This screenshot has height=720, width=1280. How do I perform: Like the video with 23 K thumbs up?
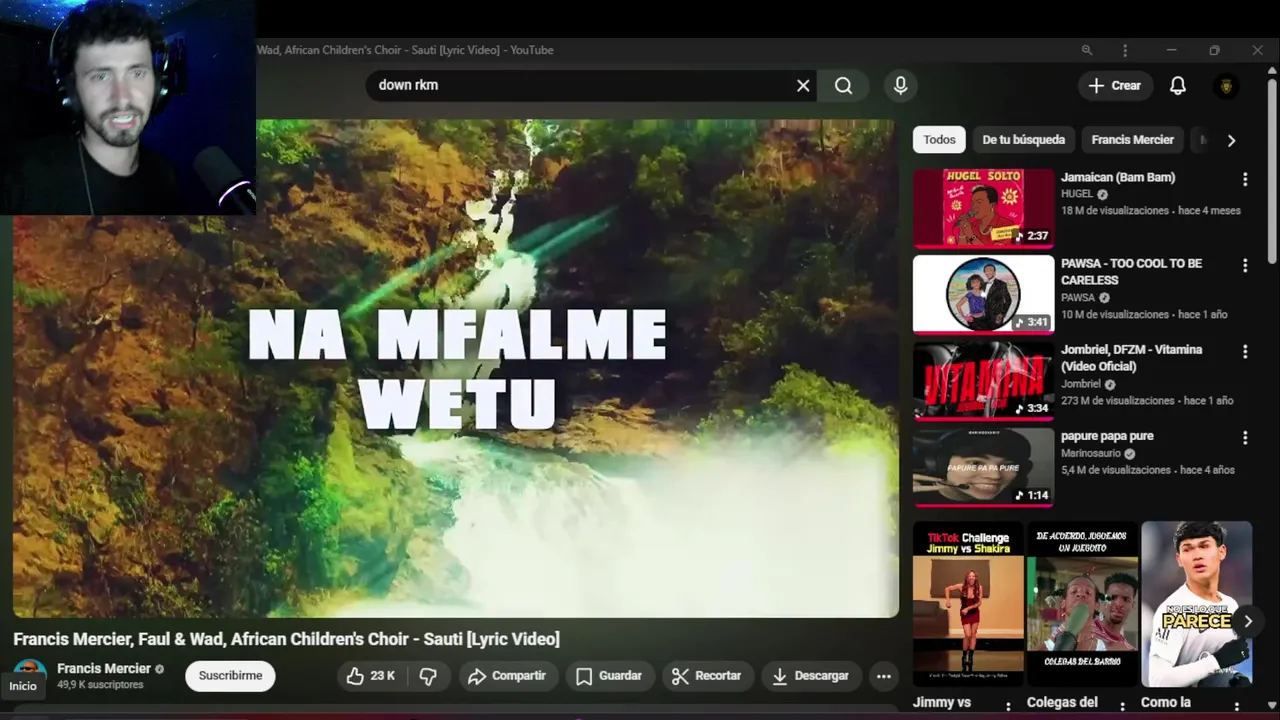(371, 676)
